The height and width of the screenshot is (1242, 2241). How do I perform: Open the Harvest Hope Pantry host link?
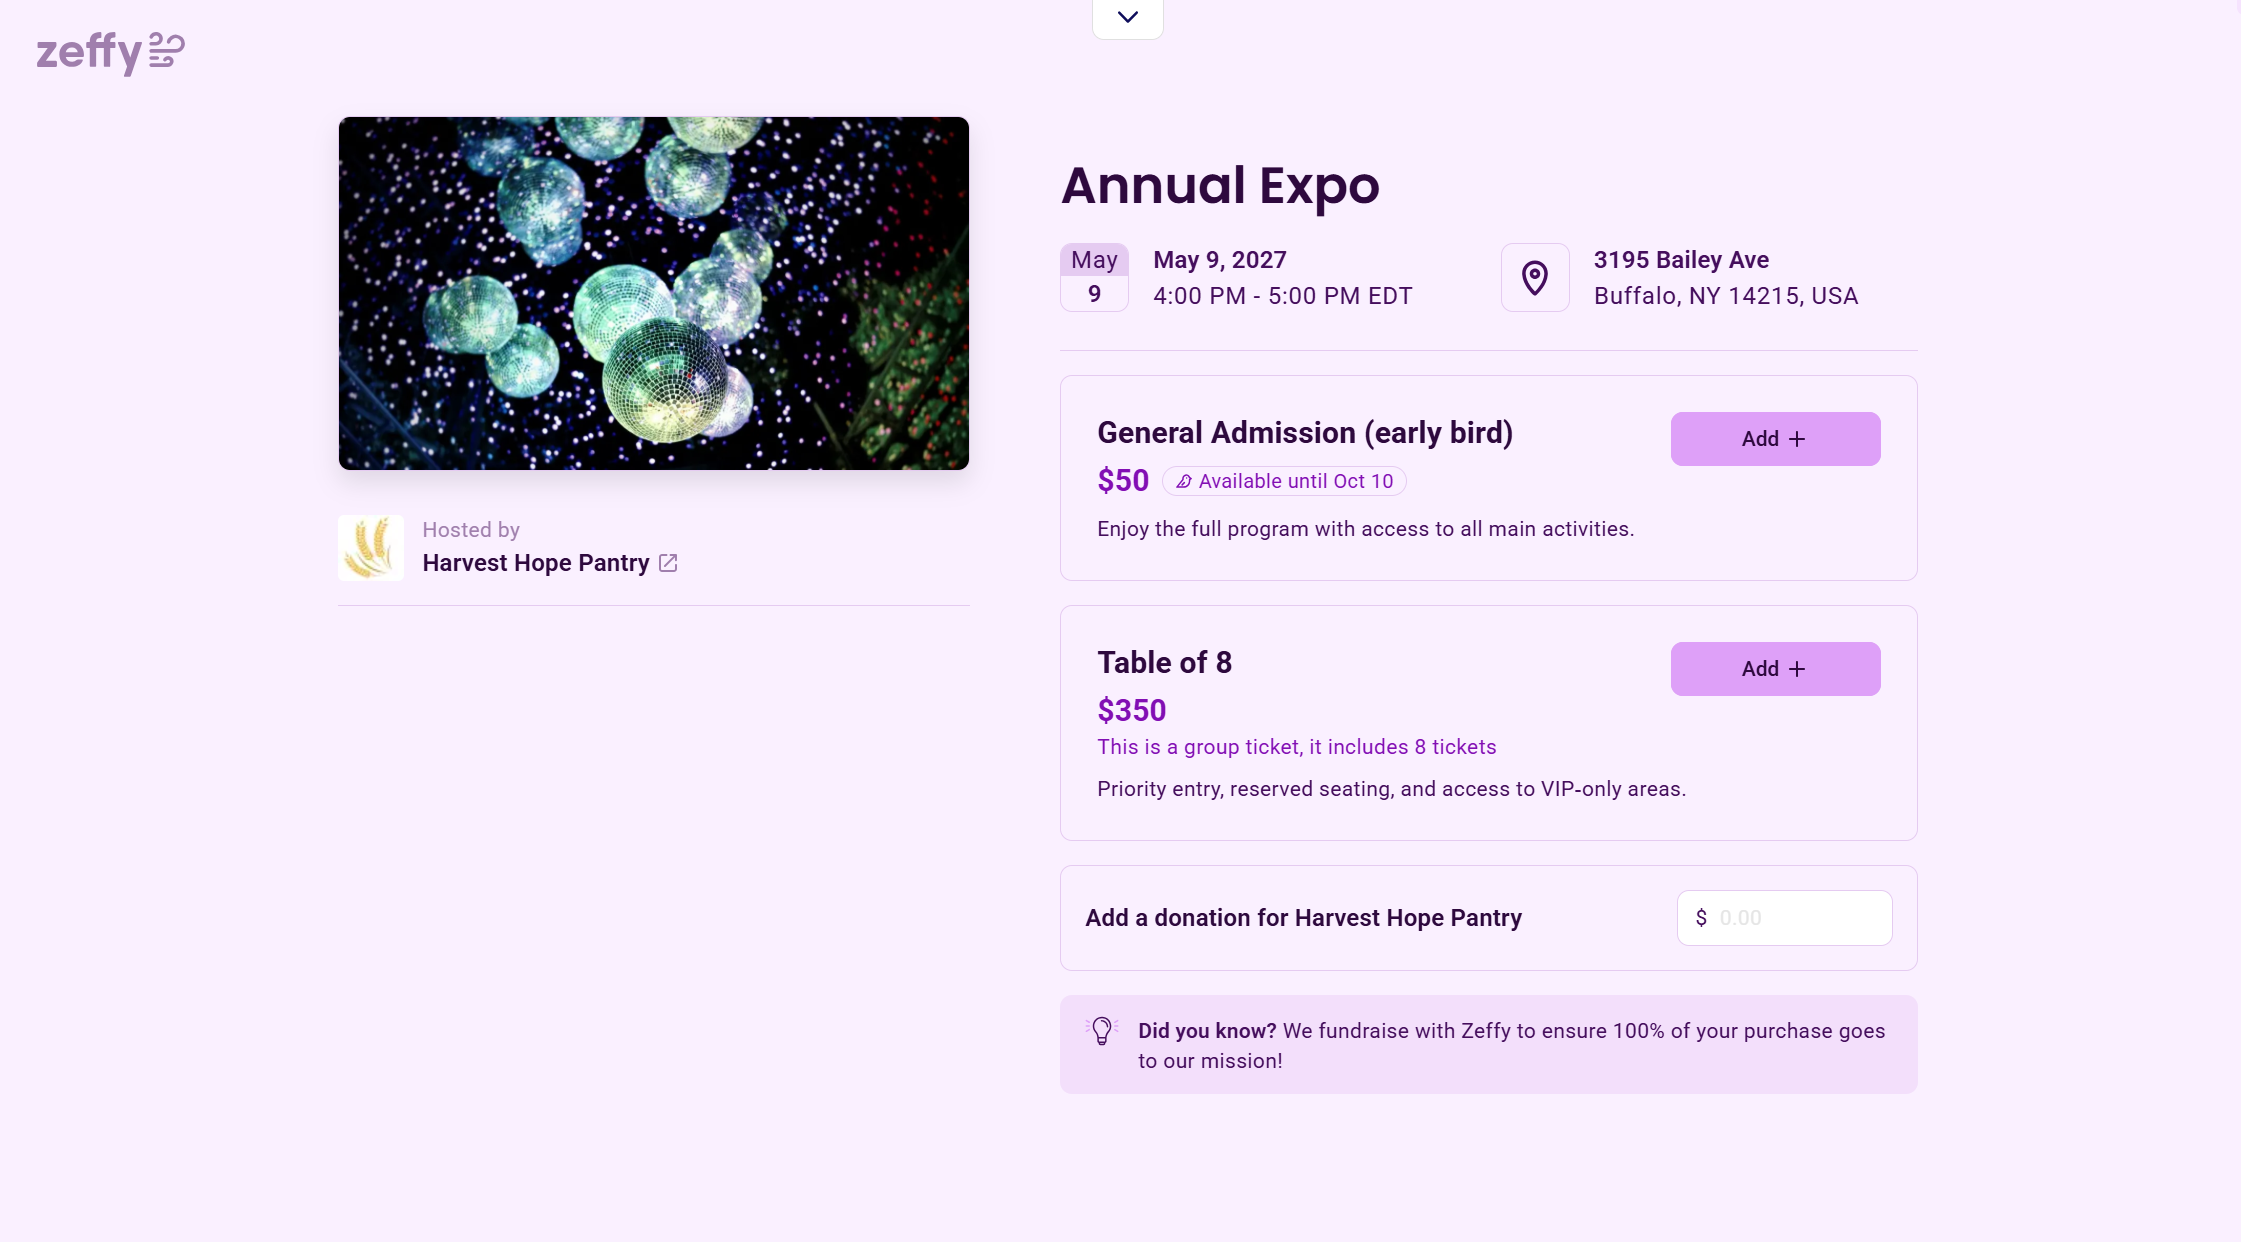(536, 563)
